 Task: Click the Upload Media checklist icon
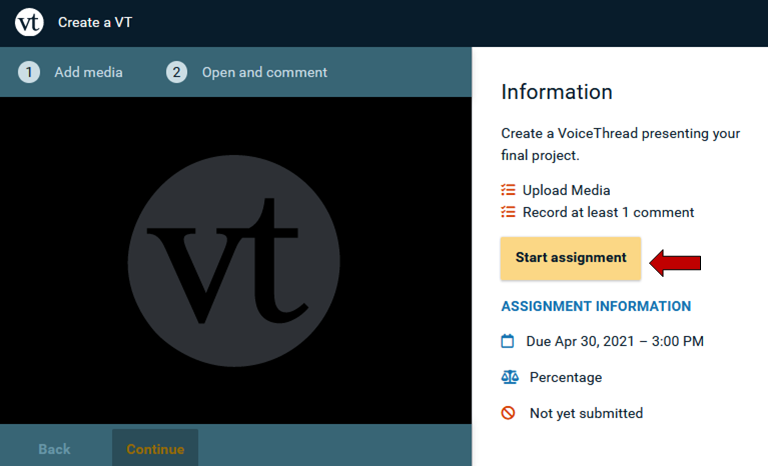point(508,190)
